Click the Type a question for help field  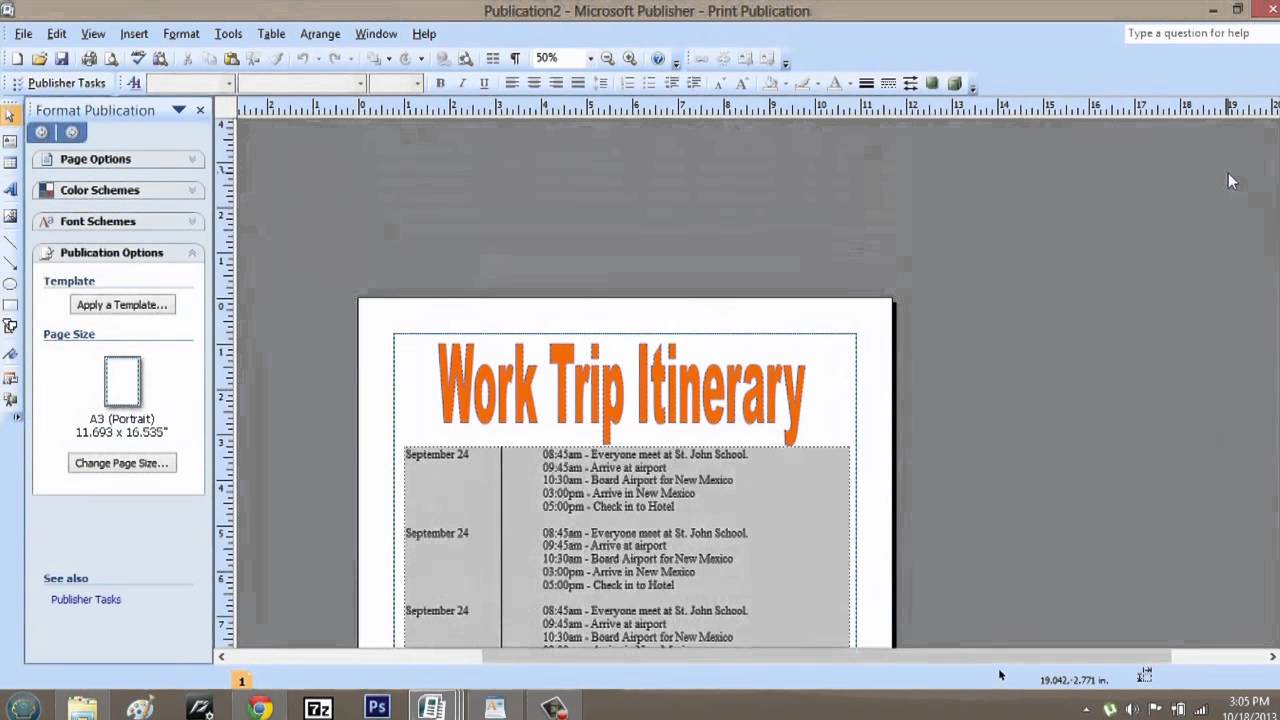click(x=1200, y=33)
